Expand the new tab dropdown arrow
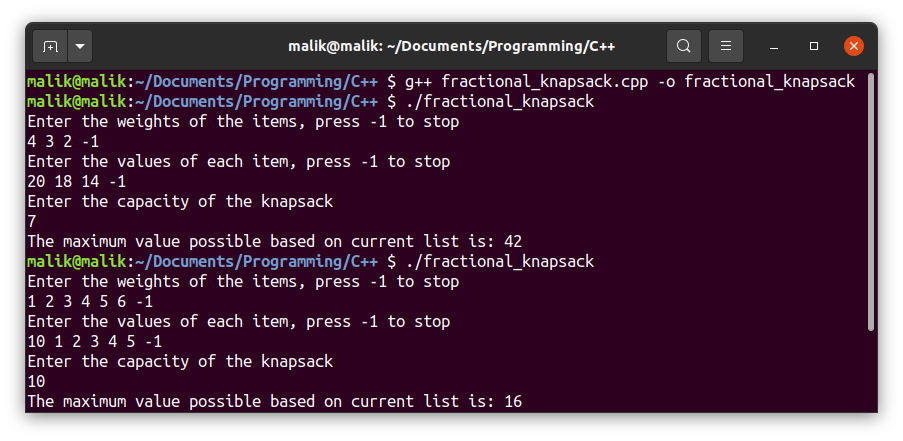The width and height of the screenshot is (903, 441). click(x=81, y=46)
